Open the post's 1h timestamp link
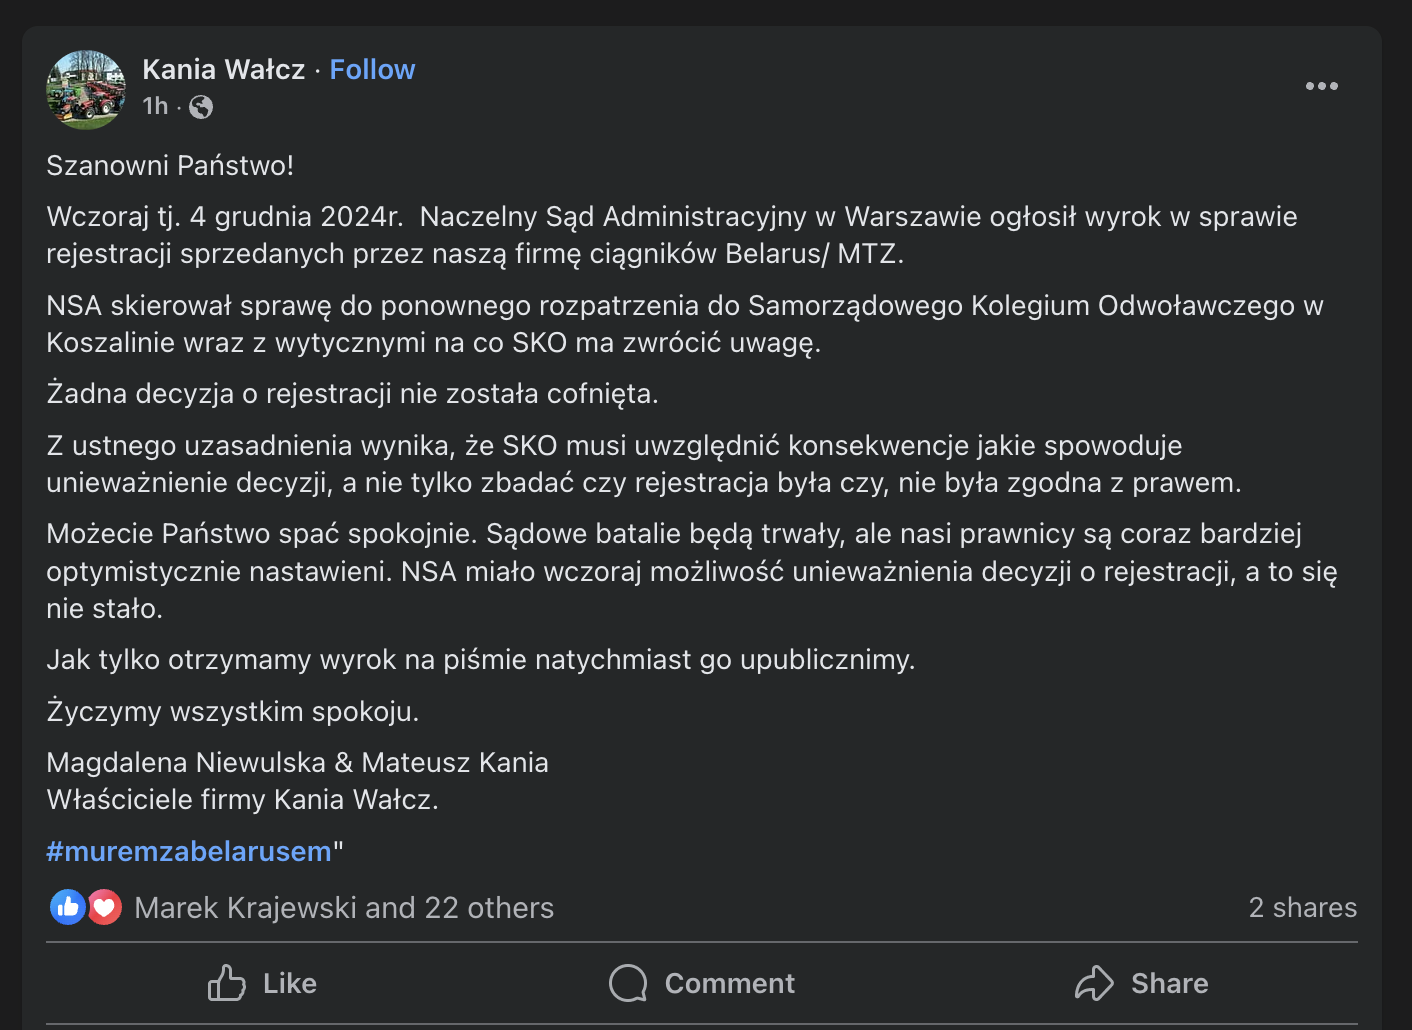The height and width of the screenshot is (1030, 1412). coord(155,106)
